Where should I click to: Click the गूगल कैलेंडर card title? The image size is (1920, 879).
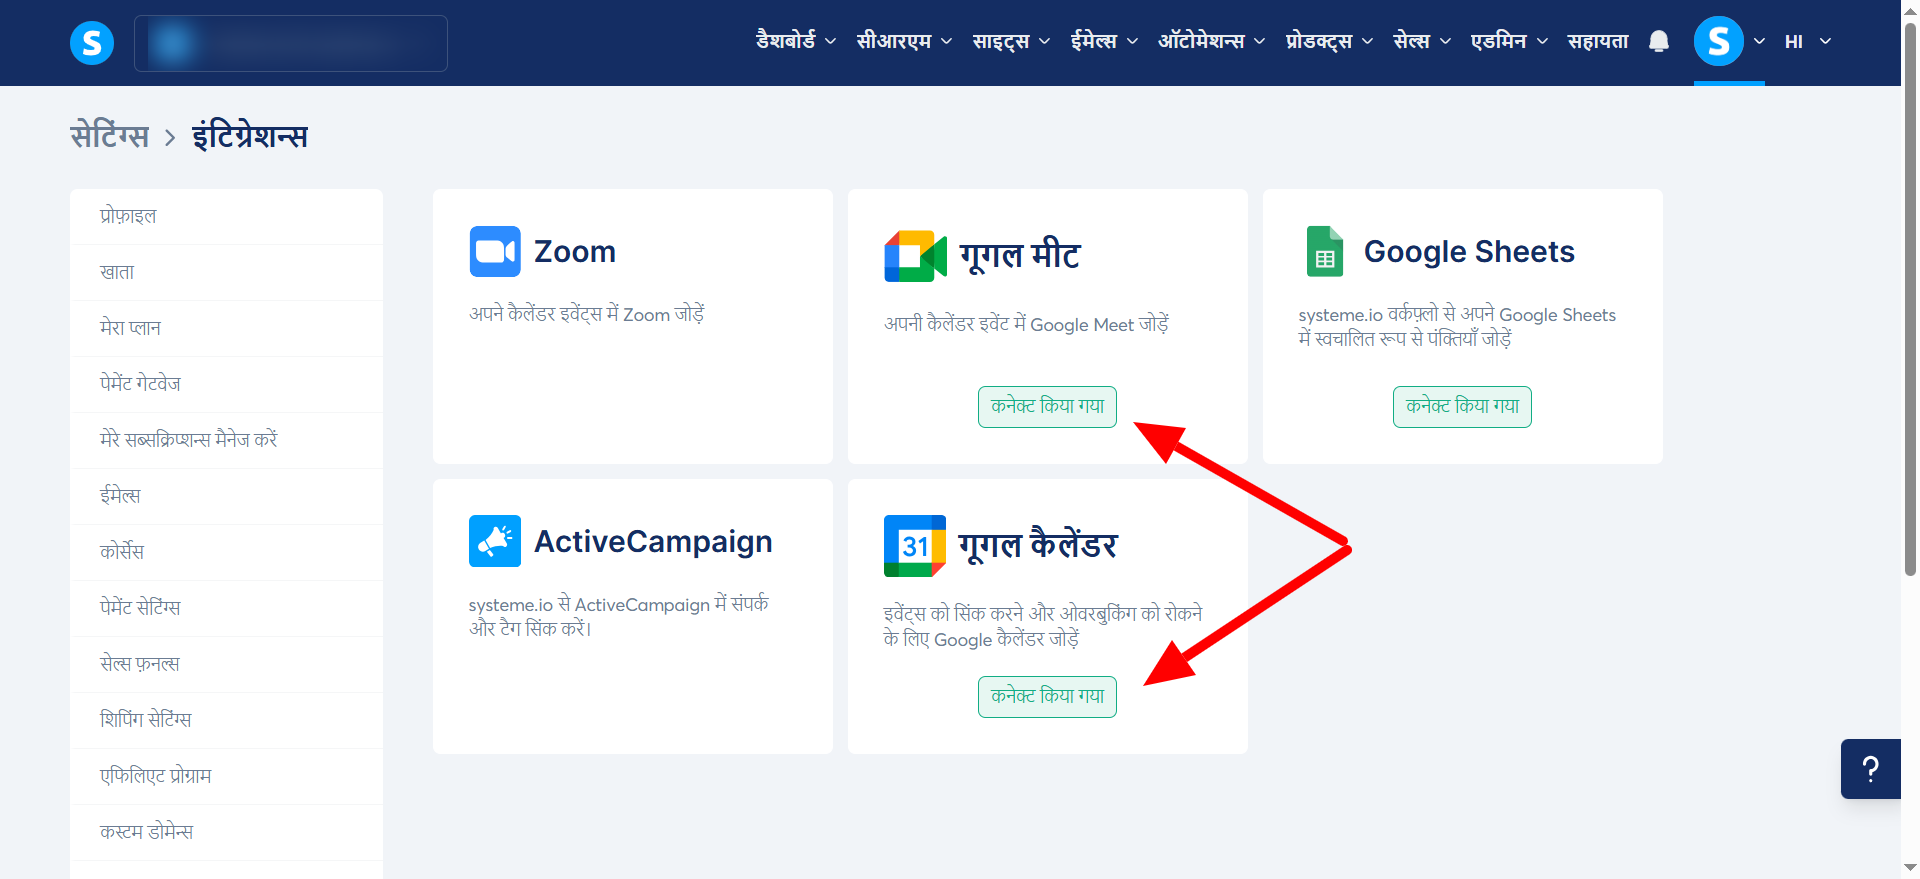click(x=1038, y=546)
